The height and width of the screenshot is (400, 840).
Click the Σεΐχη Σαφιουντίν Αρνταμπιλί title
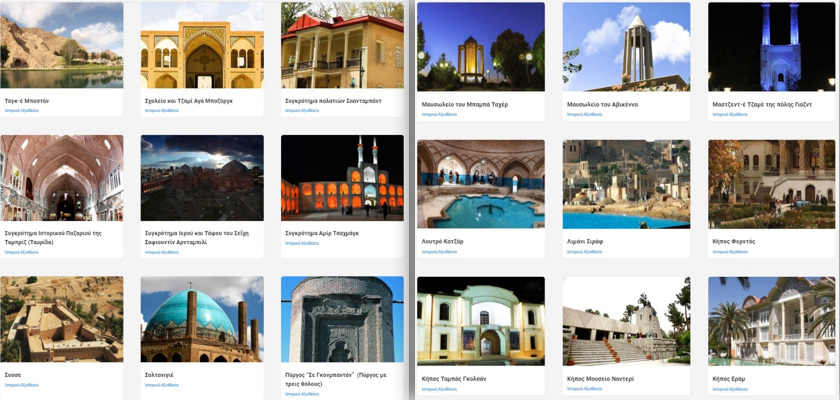(197, 238)
